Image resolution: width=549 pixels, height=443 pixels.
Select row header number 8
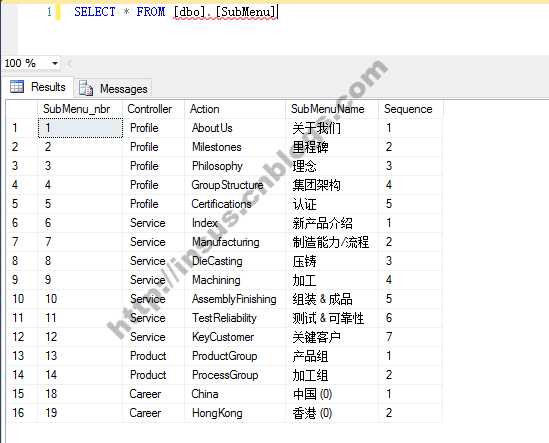pyautogui.click(x=22, y=261)
